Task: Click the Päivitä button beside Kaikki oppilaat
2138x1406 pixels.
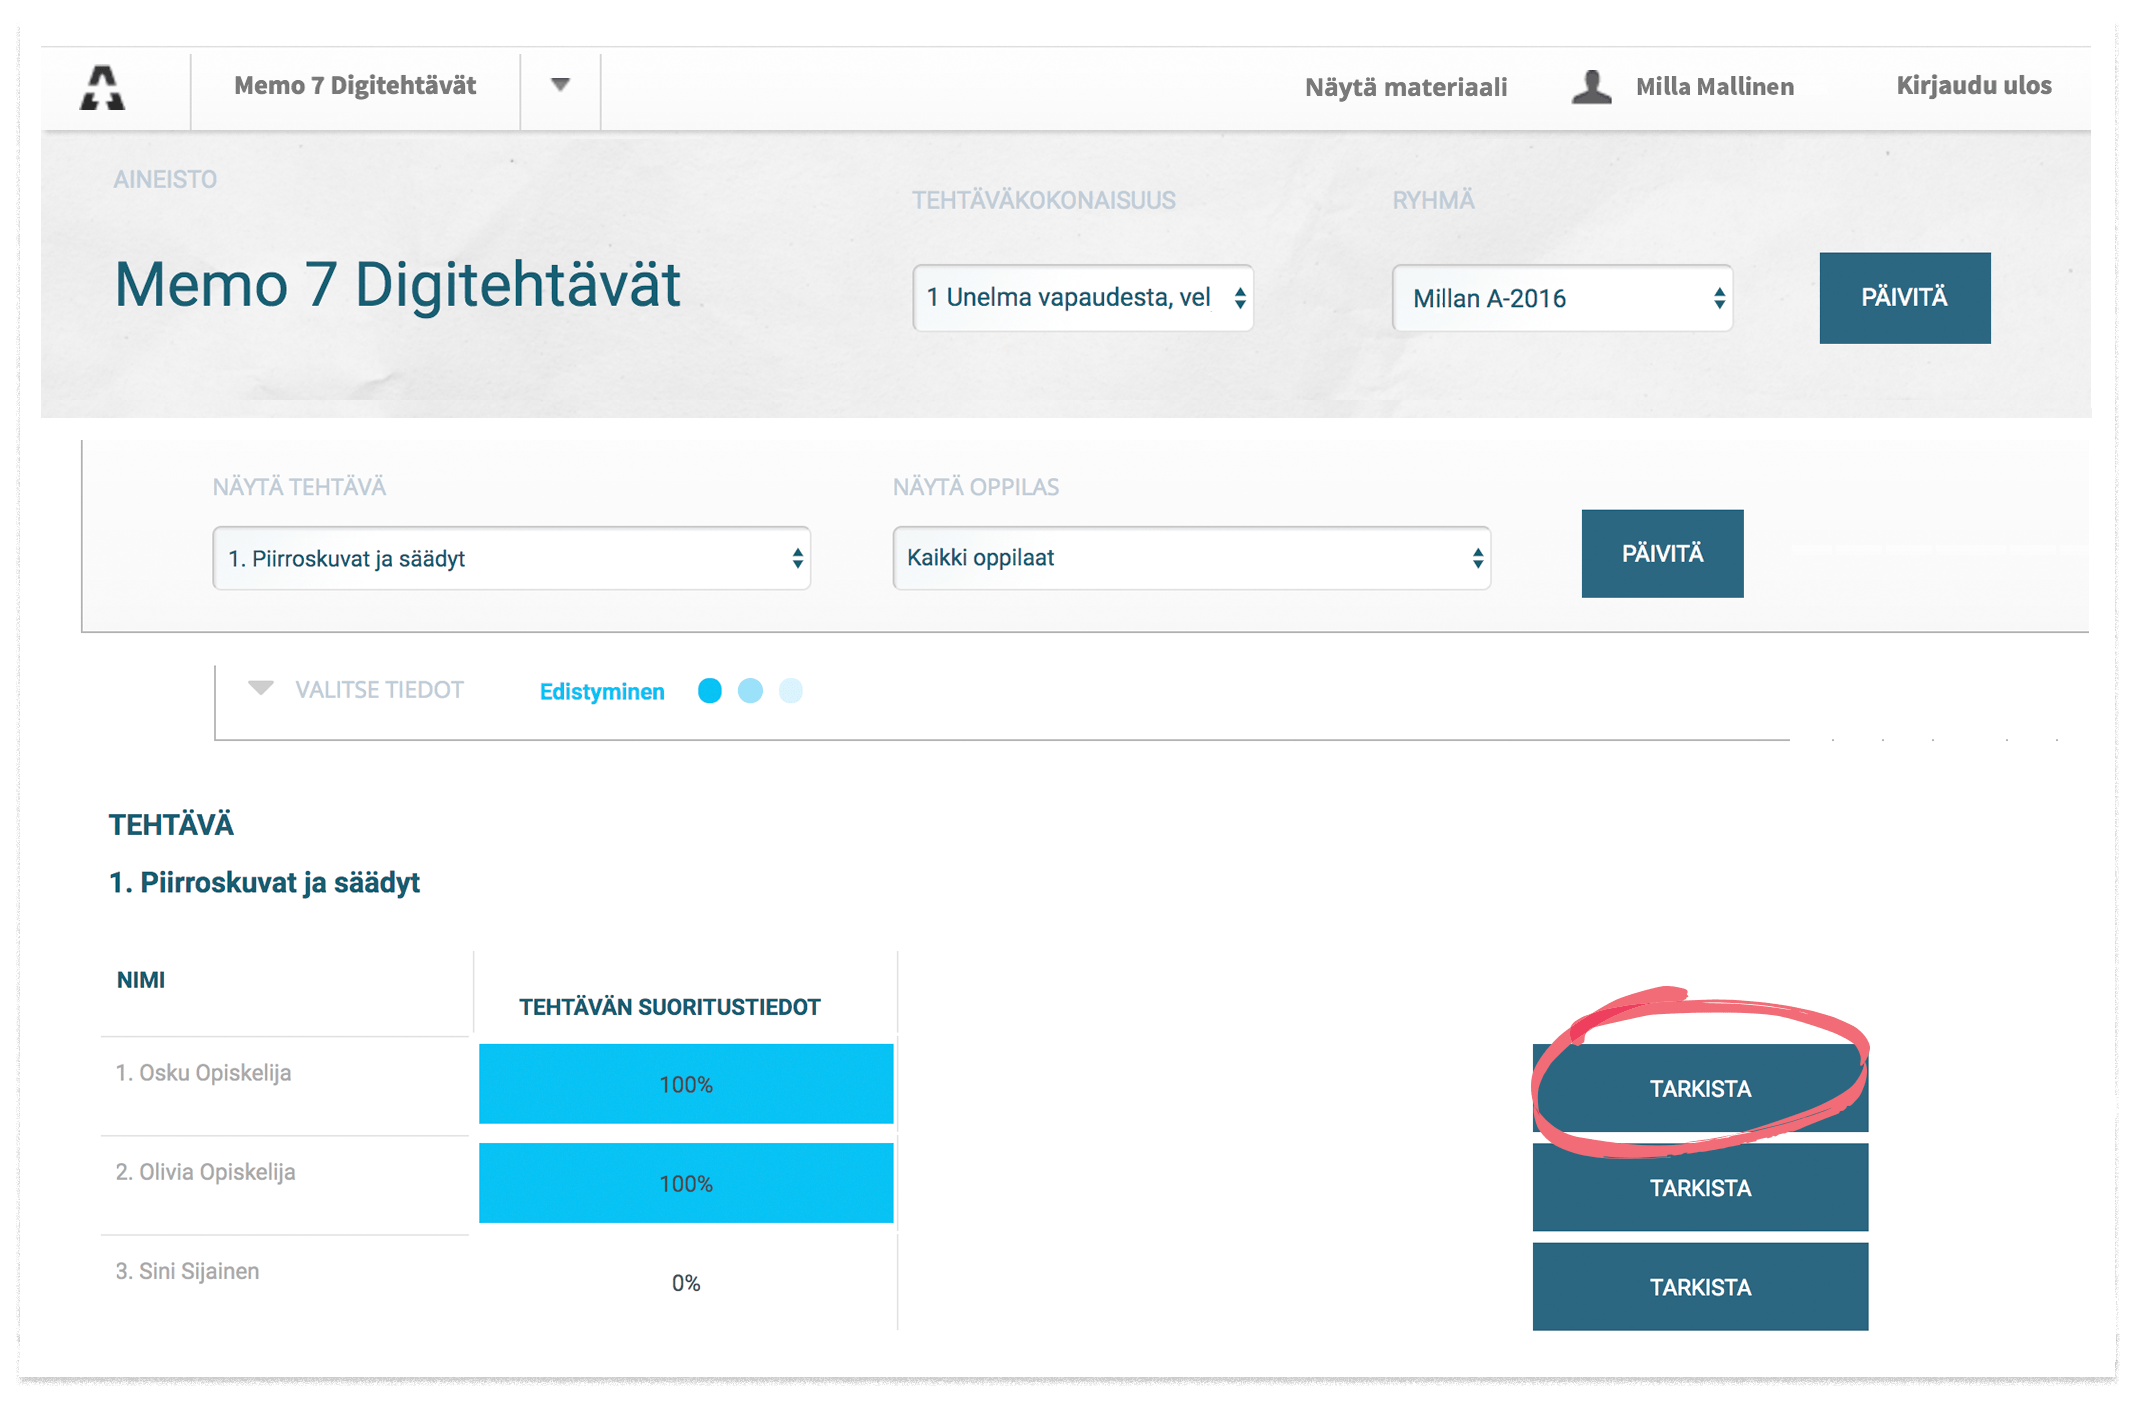Action: [1662, 553]
